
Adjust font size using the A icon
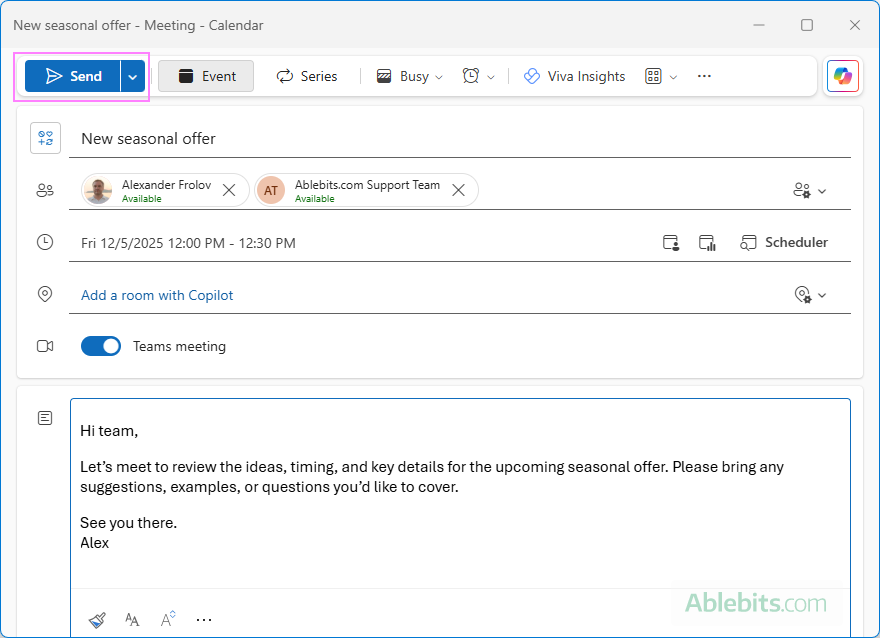(167, 618)
